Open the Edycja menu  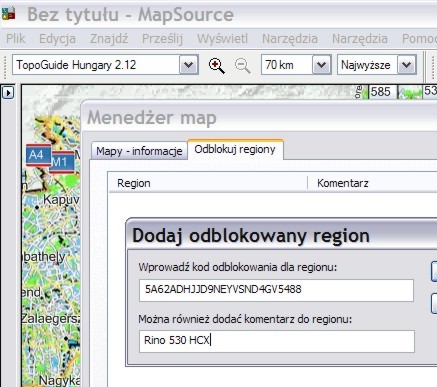pyautogui.click(x=57, y=39)
